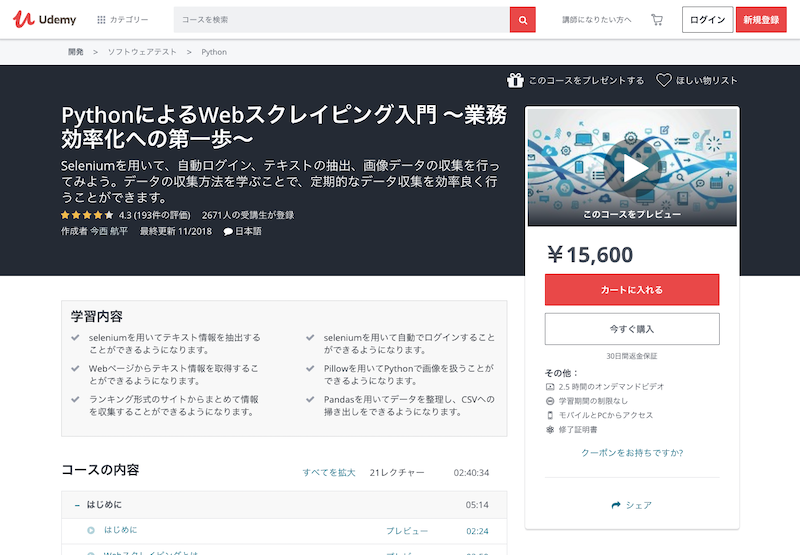Collapse the はじめに section
This screenshot has width=800, height=555.
click(x=77, y=505)
